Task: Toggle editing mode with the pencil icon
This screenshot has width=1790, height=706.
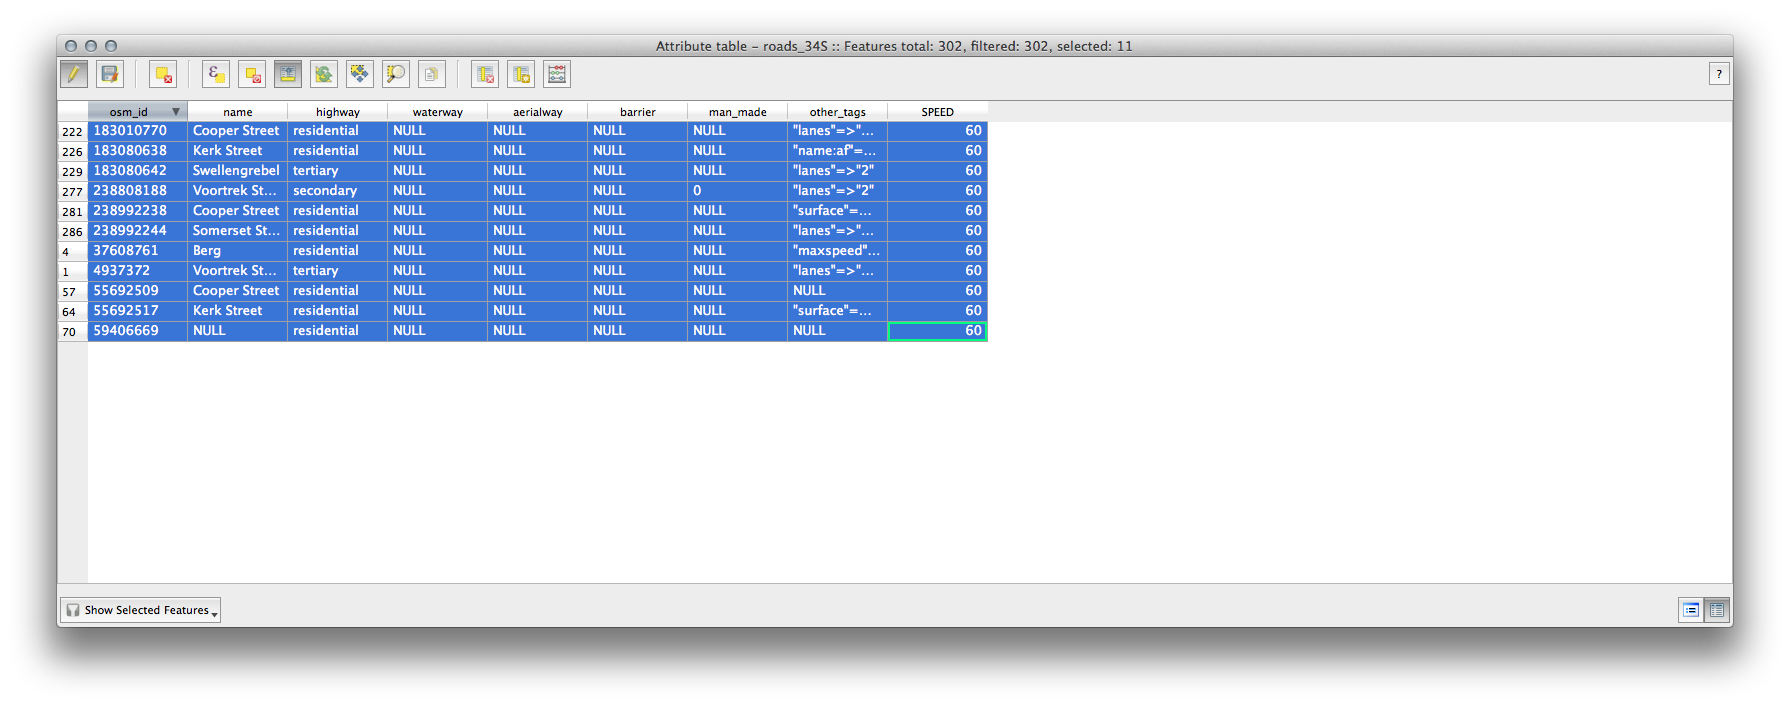Action: tap(74, 74)
